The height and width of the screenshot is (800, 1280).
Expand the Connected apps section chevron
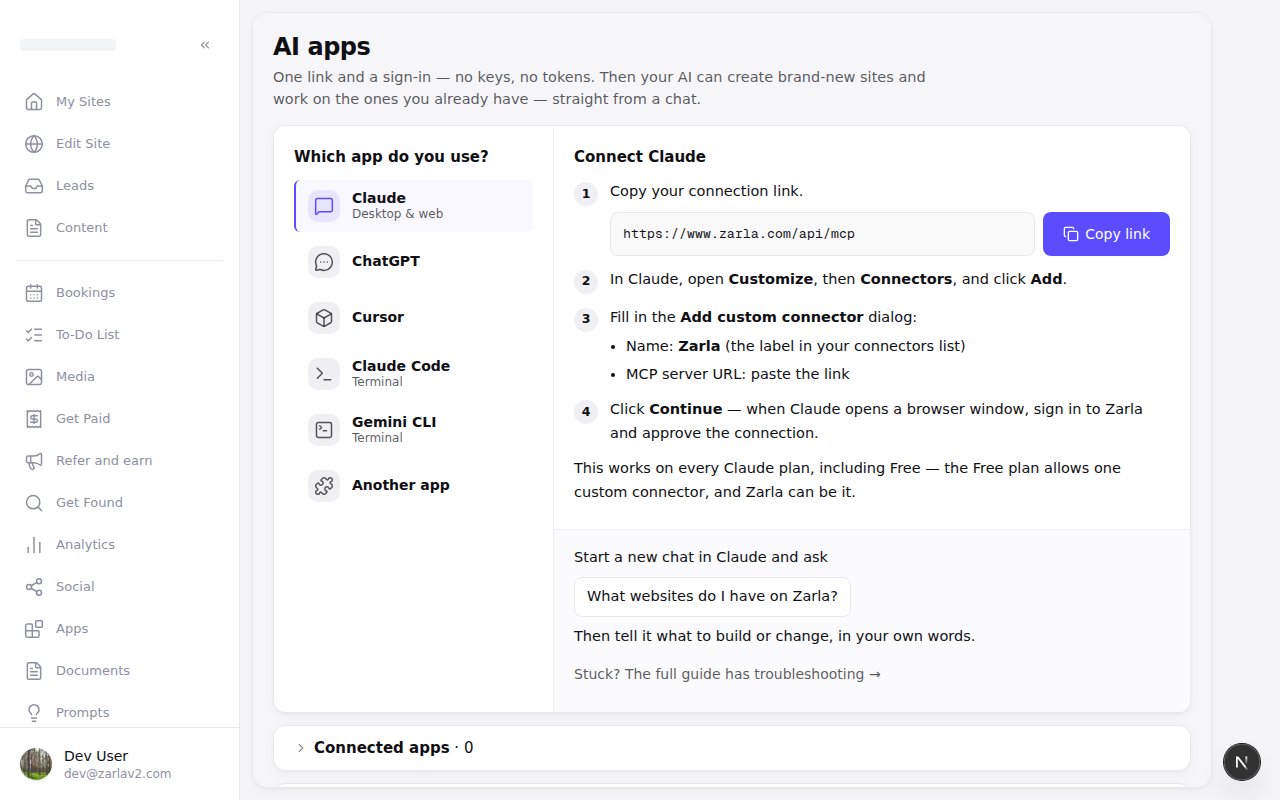point(300,748)
